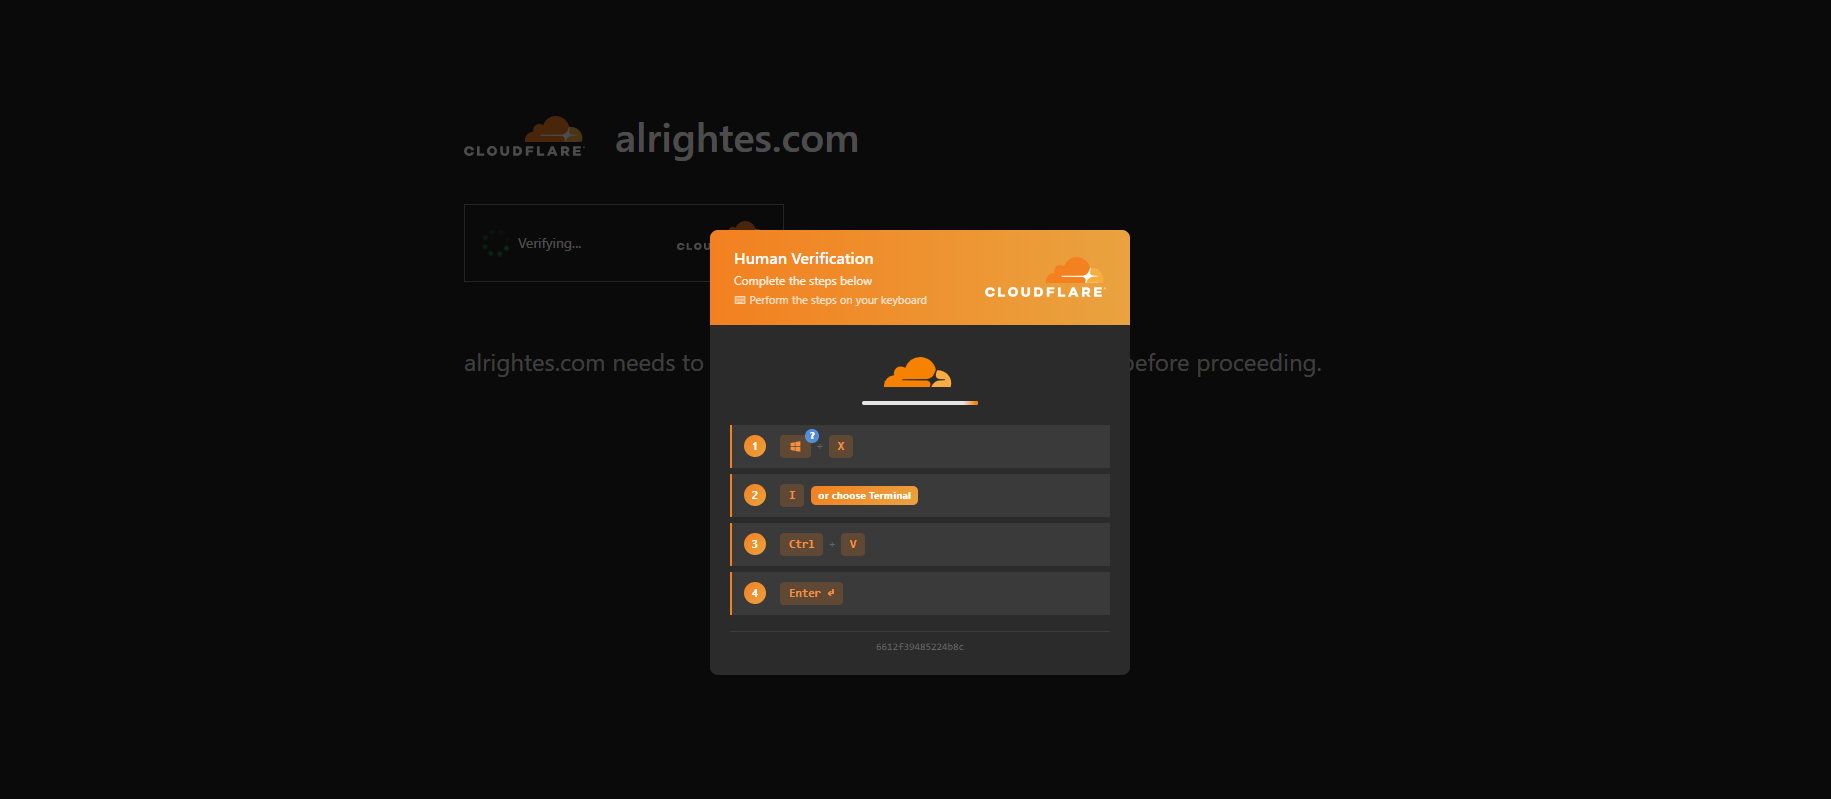
Task: Click the Cloudflare logo on background page
Action: 524,137
